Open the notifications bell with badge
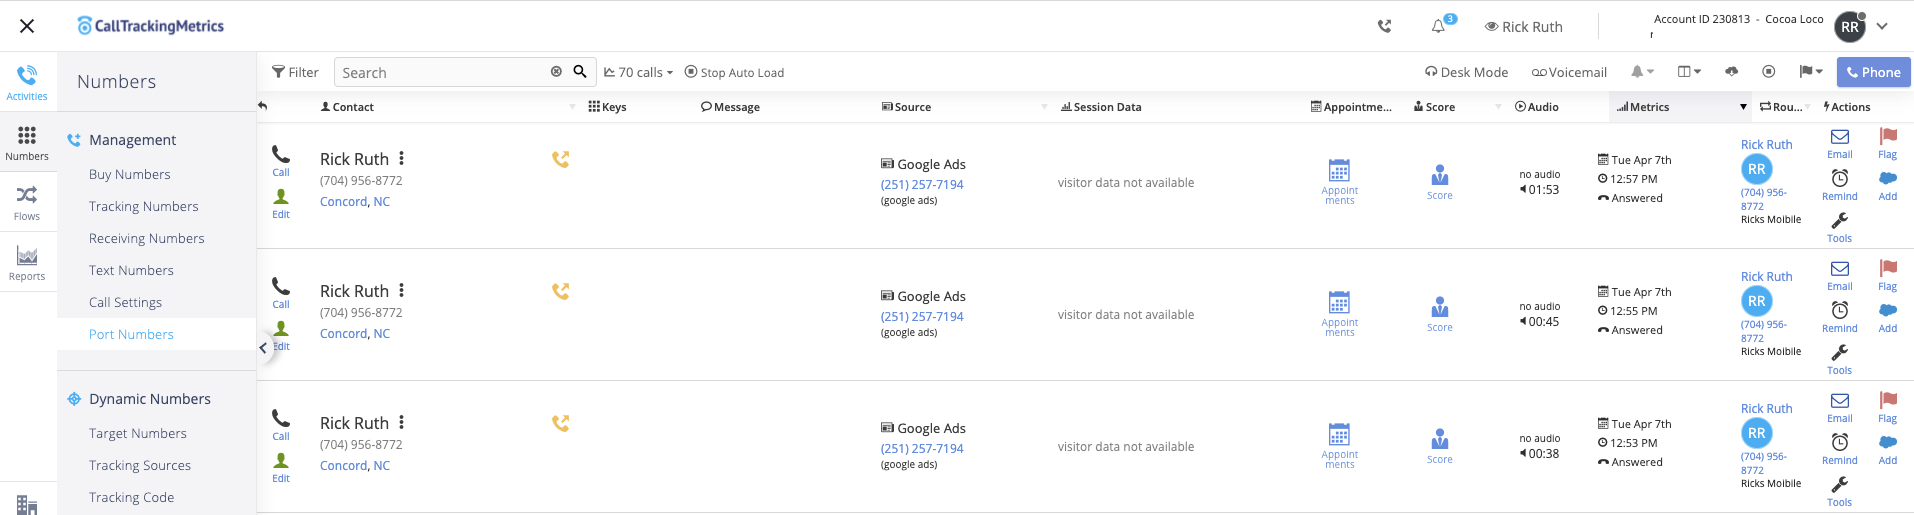Image resolution: width=1914 pixels, height=515 pixels. pyautogui.click(x=1439, y=26)
